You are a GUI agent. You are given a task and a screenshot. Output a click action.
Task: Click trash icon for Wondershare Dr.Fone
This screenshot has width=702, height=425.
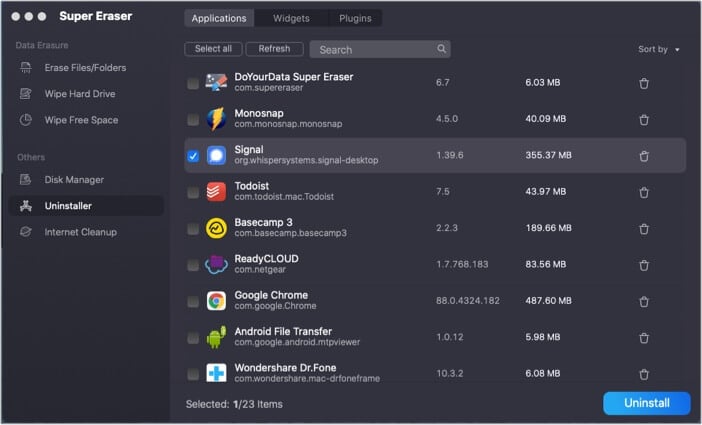point(644,374)
